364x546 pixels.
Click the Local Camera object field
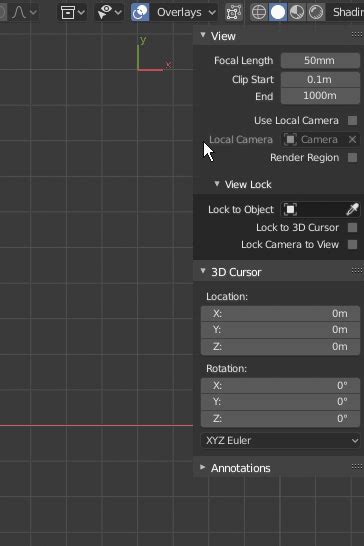[320, 140]
